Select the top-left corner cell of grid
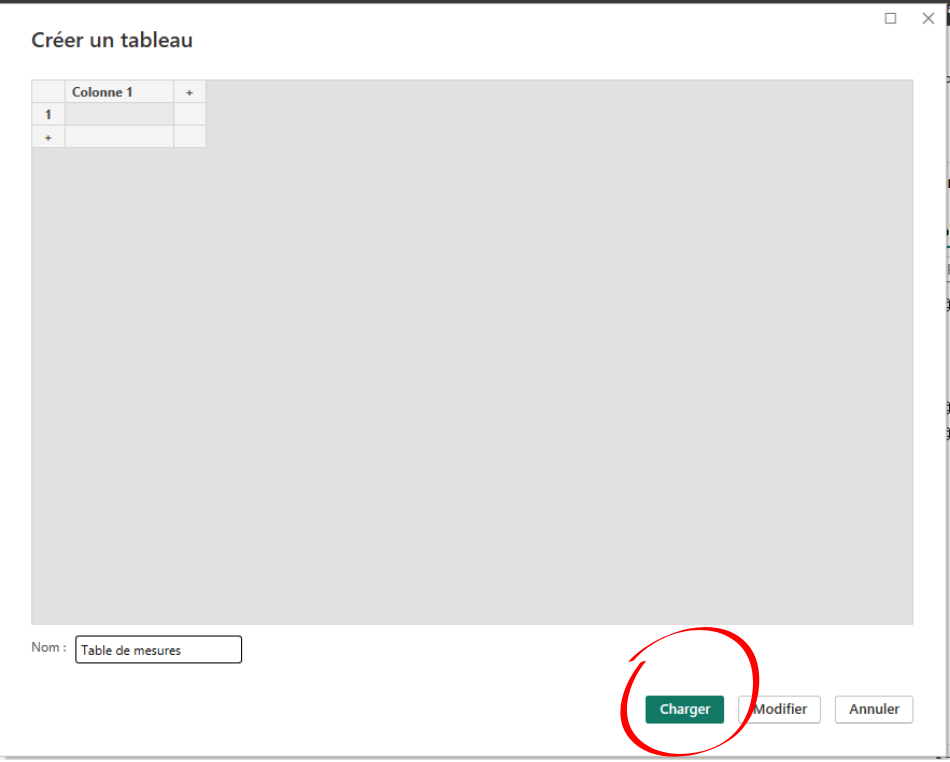 48,92
